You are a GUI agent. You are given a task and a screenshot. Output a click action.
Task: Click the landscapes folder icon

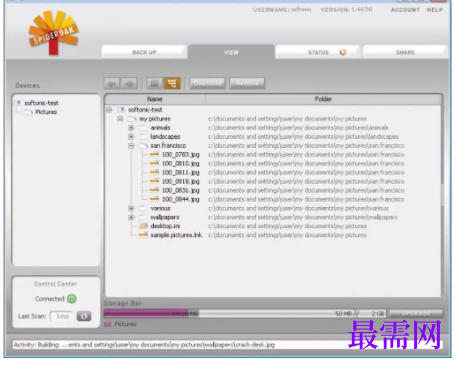click(143, 137)
